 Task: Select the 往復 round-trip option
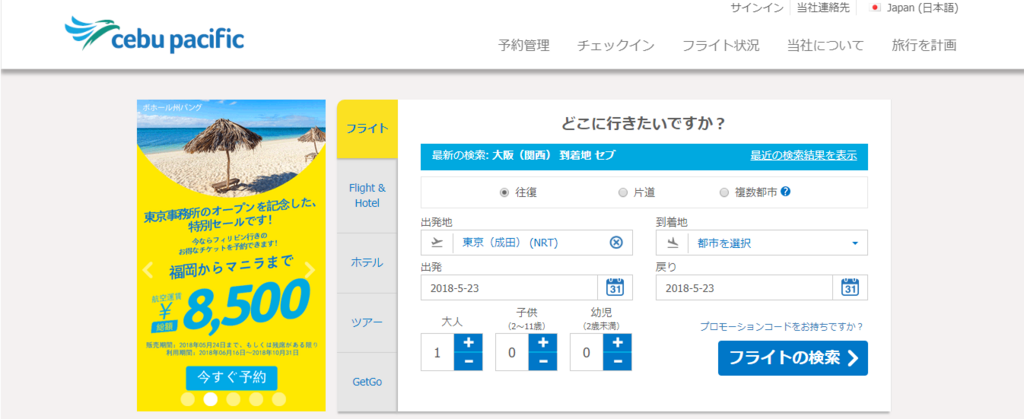[x=504, y=193]
